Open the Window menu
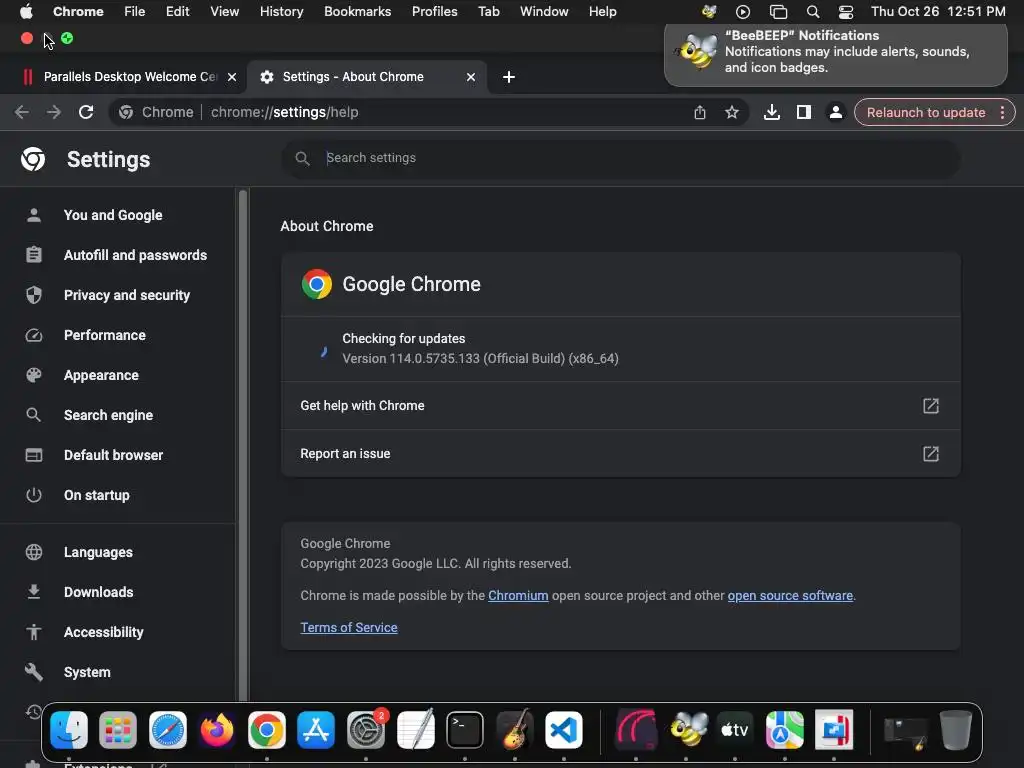The width and height of the screenshot is (1024, 768). click(544, 11)
